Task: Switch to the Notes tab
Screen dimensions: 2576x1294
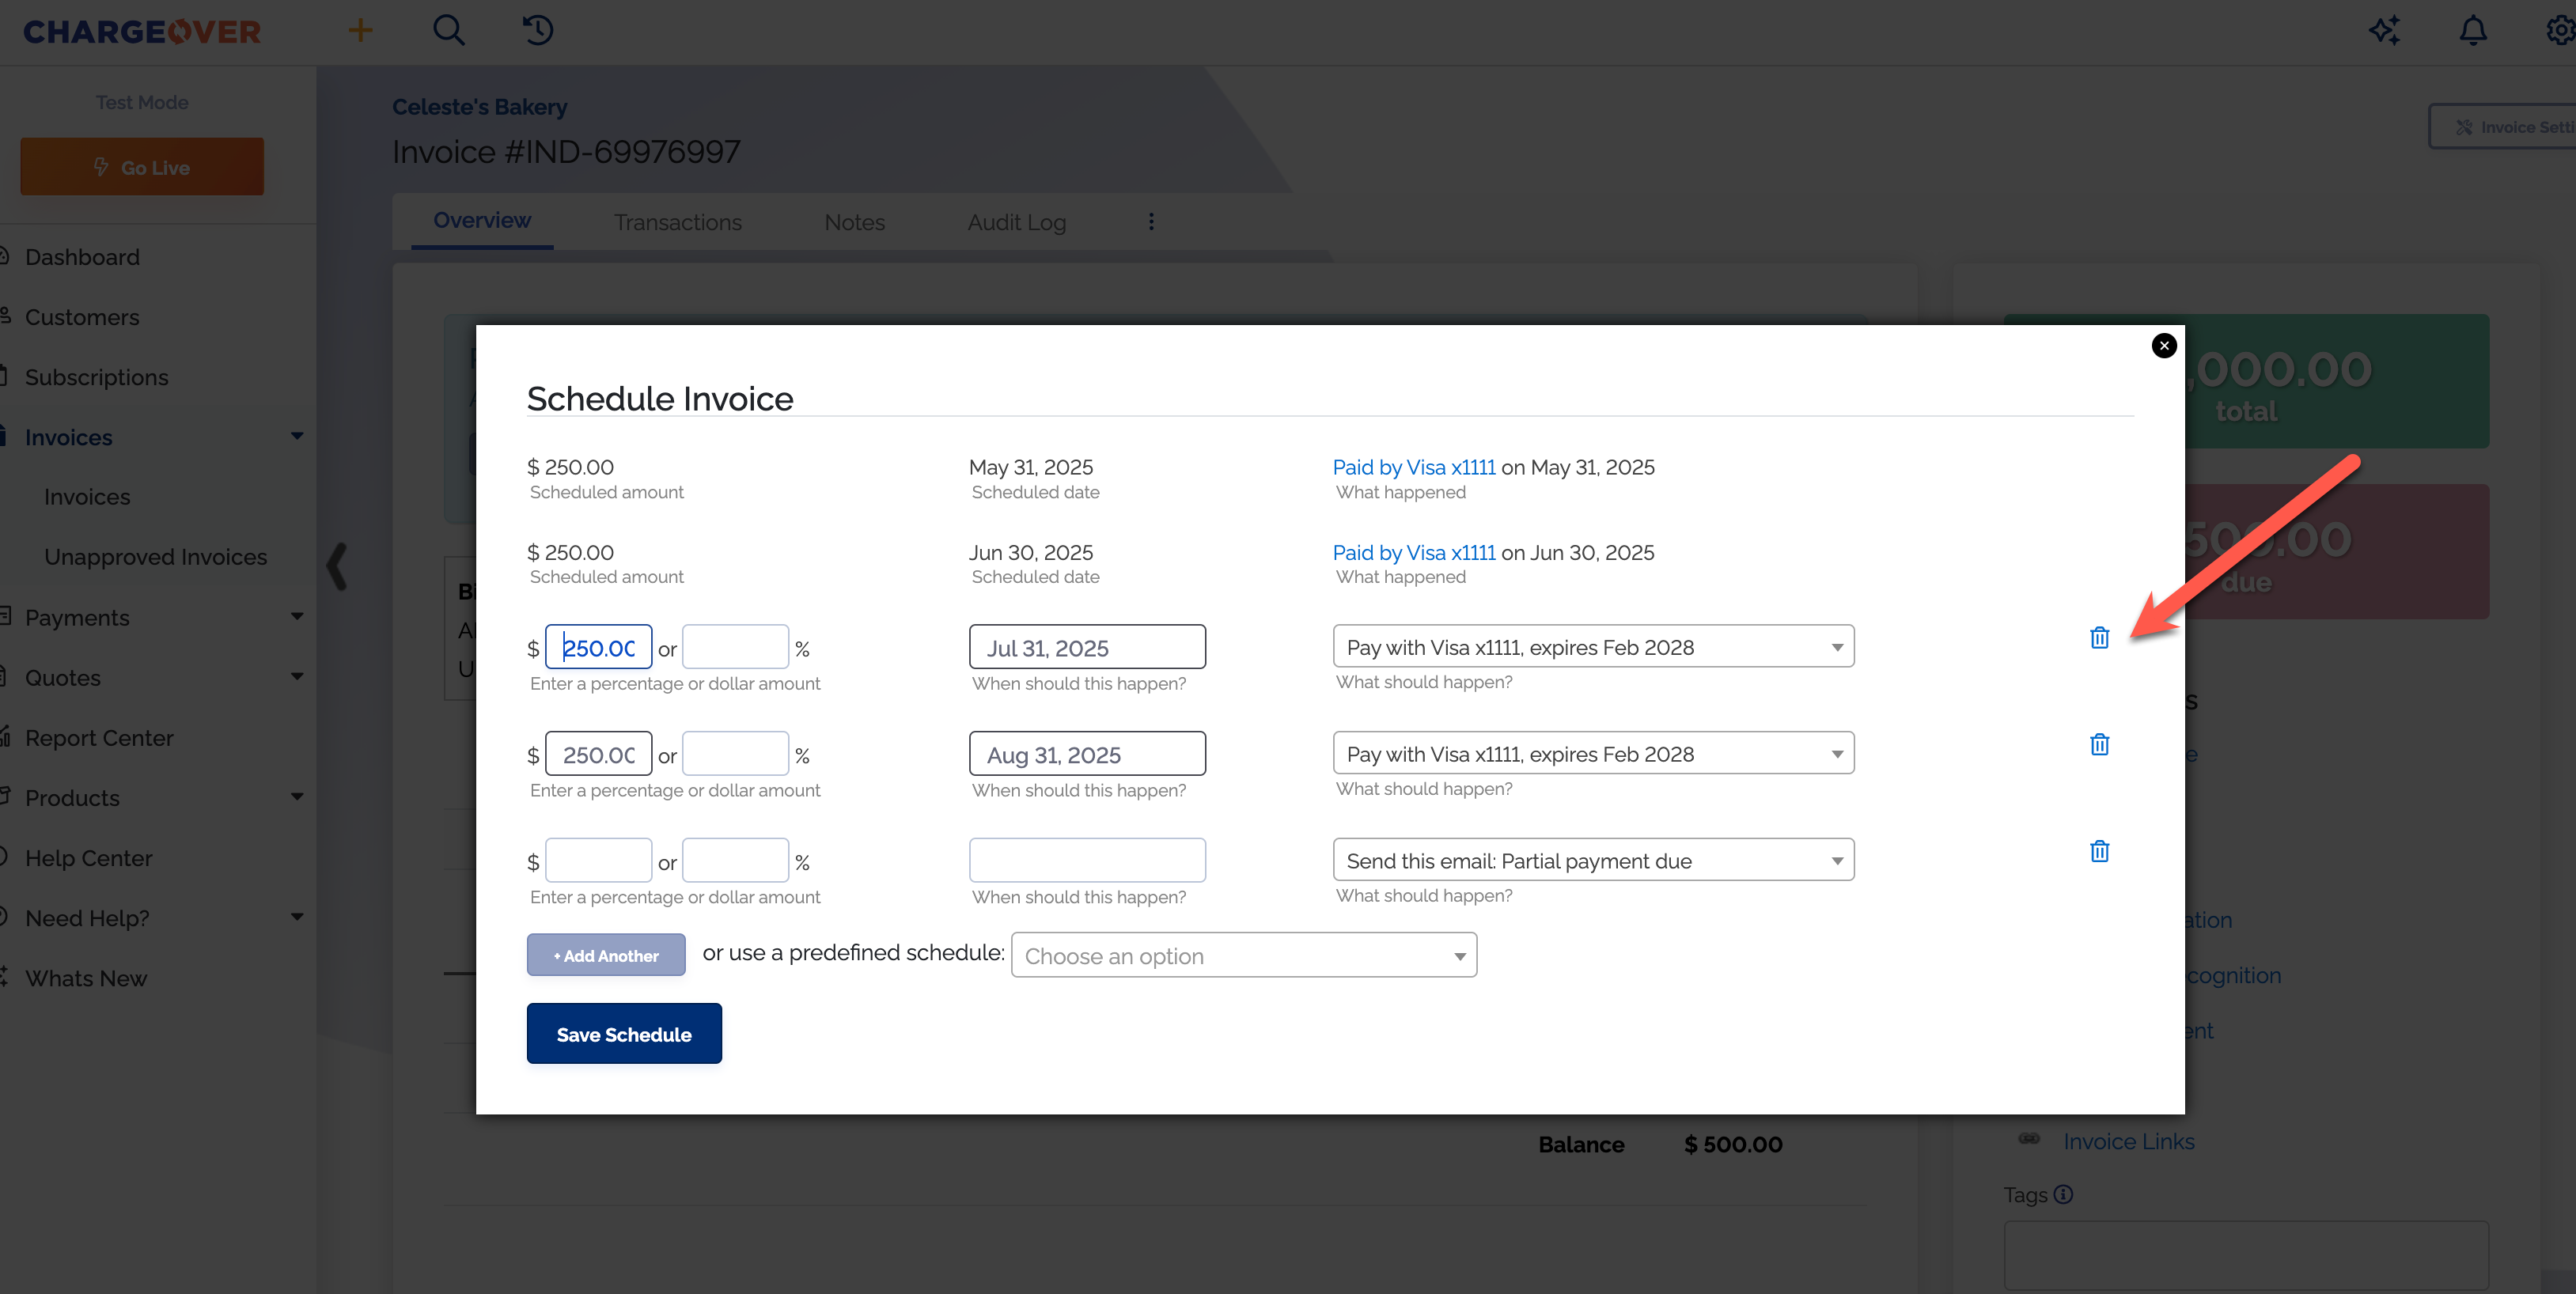Action: point(854,223)
